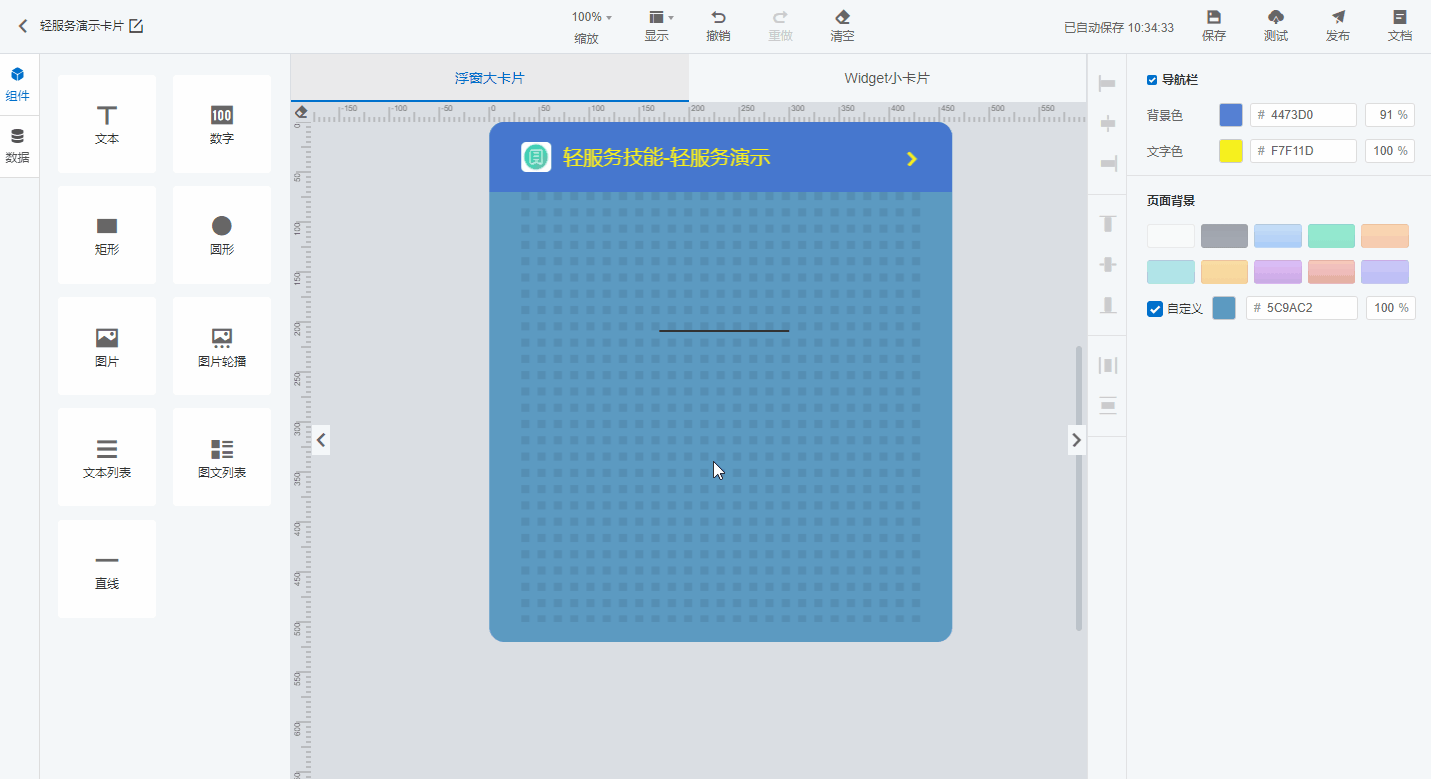Click the align top icon

point(1107,224)
